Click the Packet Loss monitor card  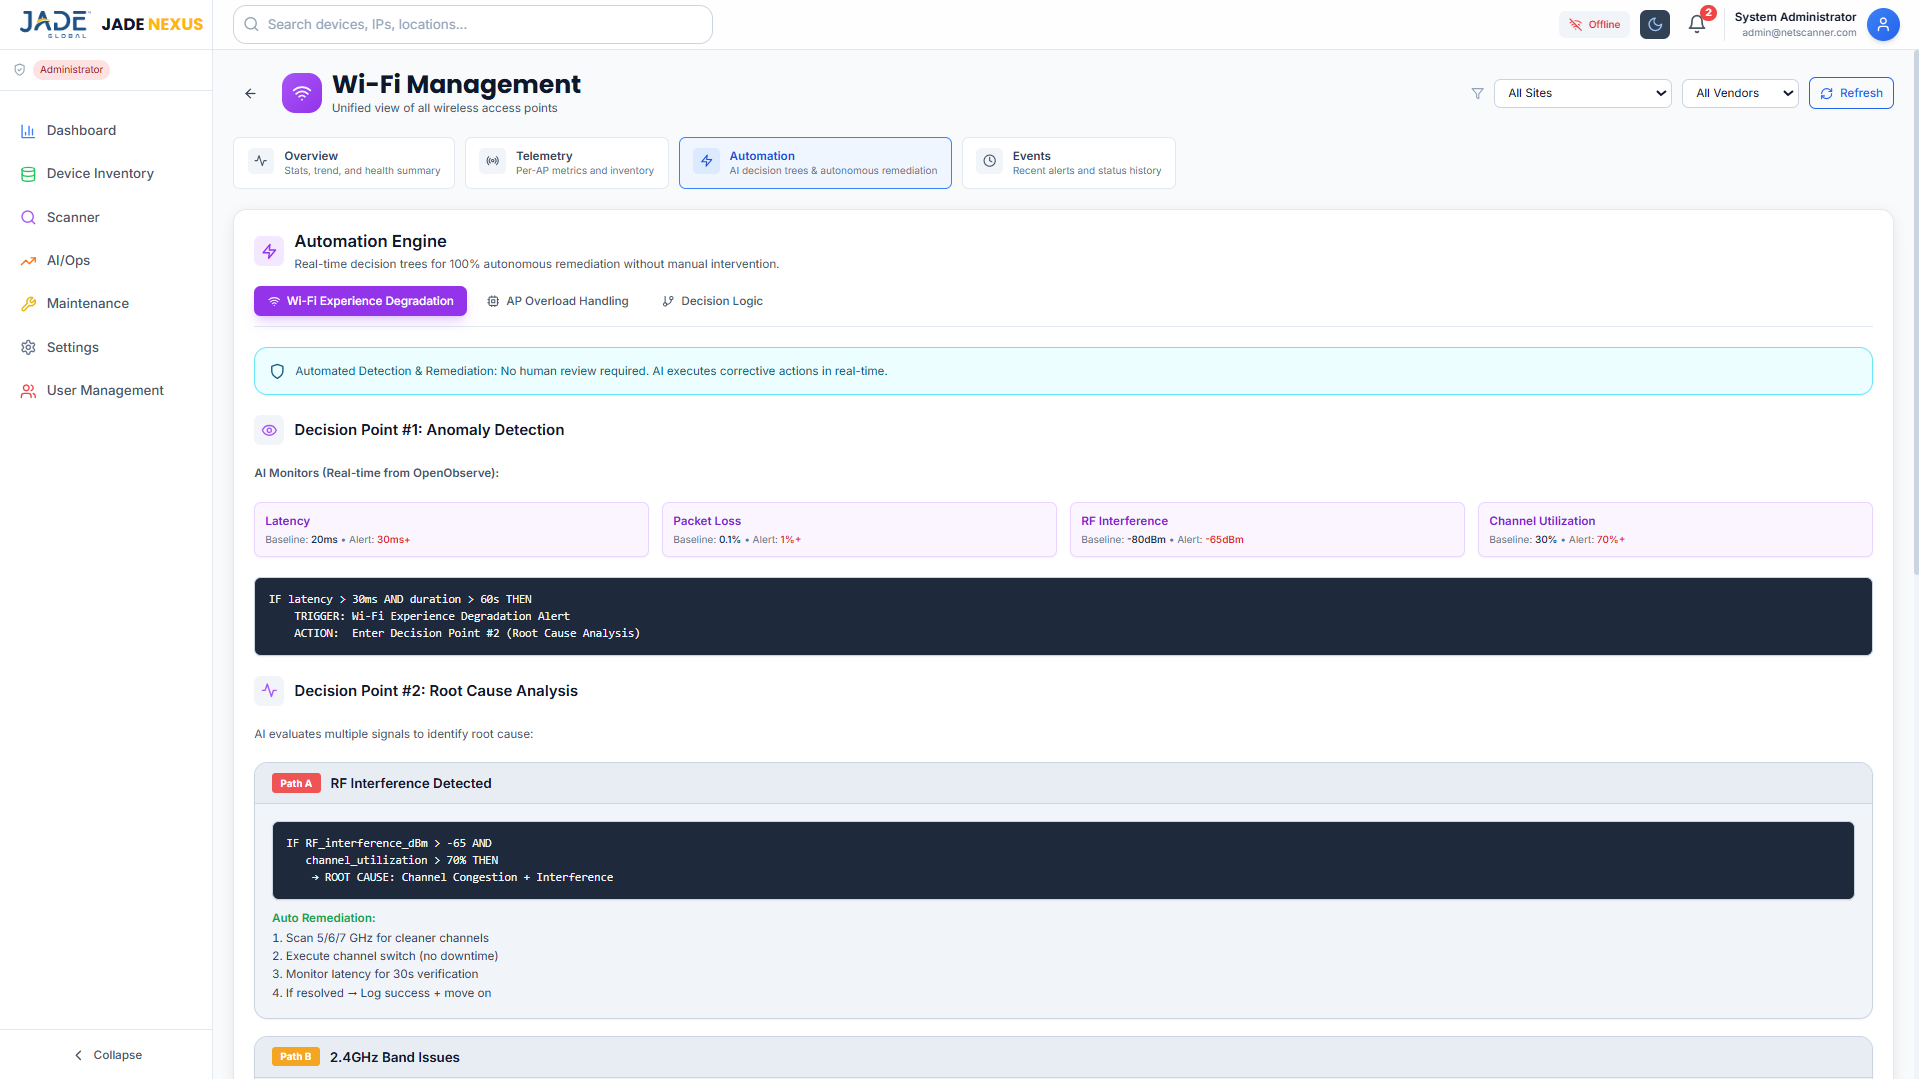tap(859, 530)
